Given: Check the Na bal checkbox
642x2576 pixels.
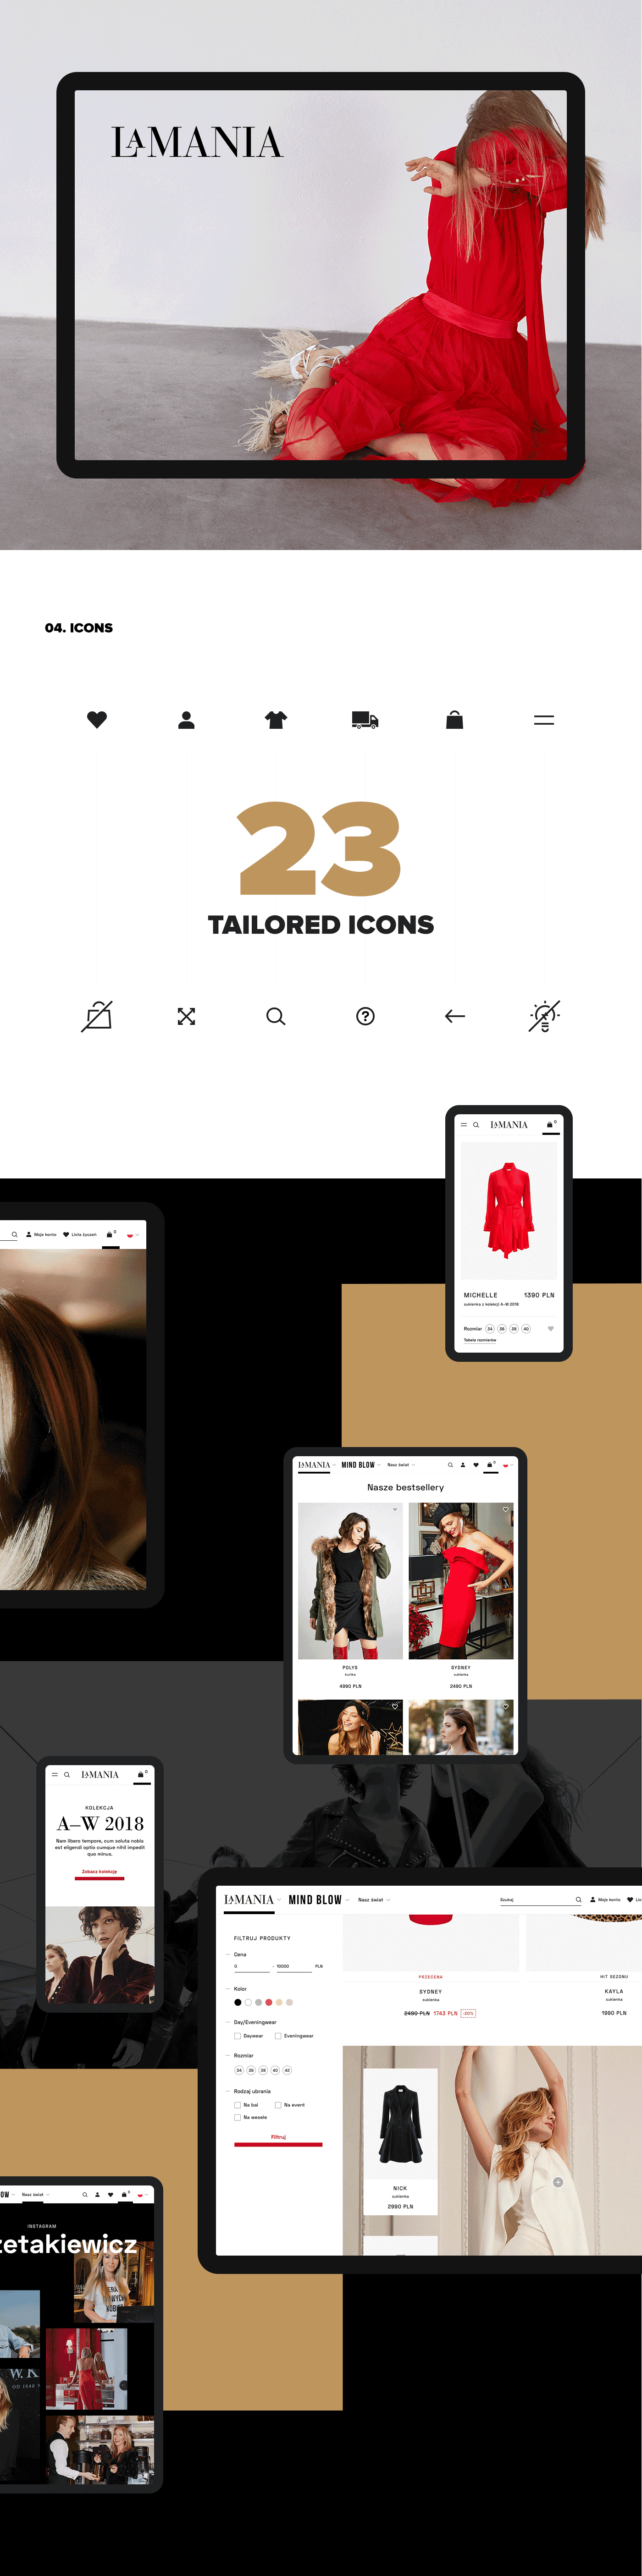Looking at the screenshot, I should tap(237, 2105).
